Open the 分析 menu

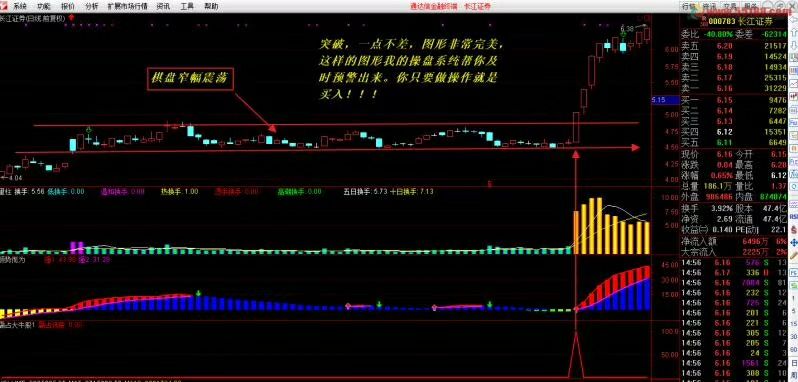(x=92, y=6)
